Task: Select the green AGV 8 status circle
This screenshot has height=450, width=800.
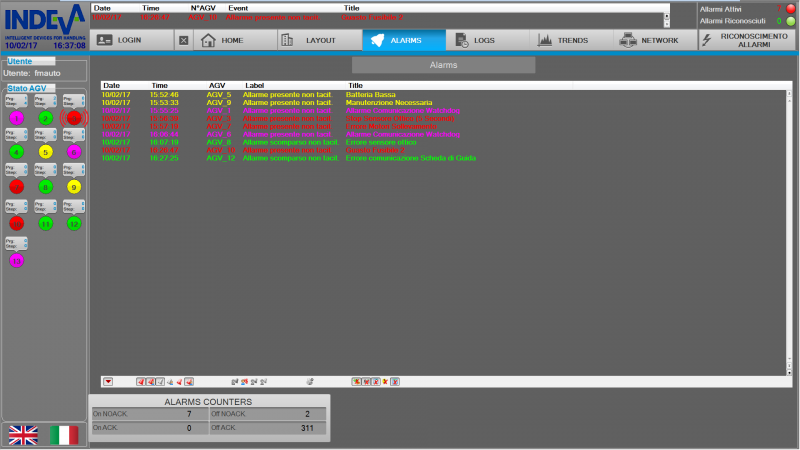Action: [x=45, y=187]
